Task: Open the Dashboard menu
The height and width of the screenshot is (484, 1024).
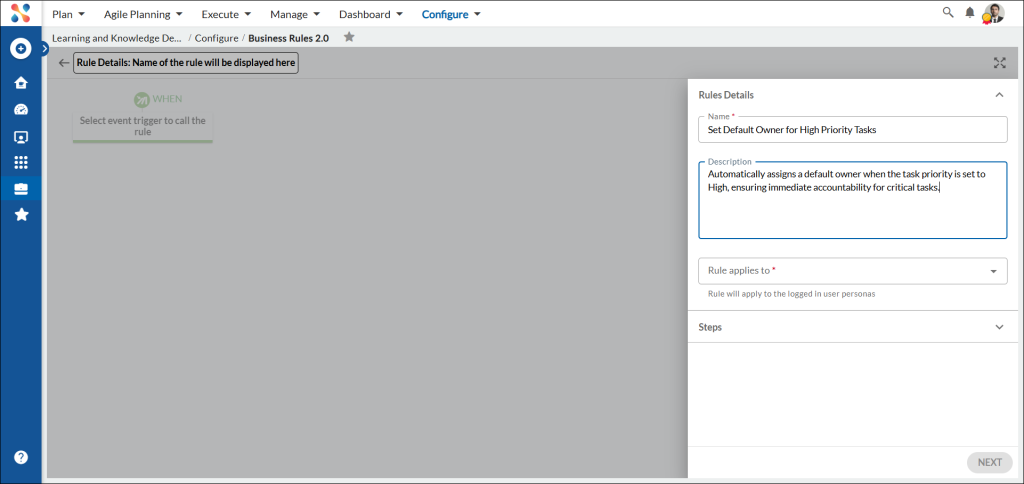Action: tap(371, 14)
